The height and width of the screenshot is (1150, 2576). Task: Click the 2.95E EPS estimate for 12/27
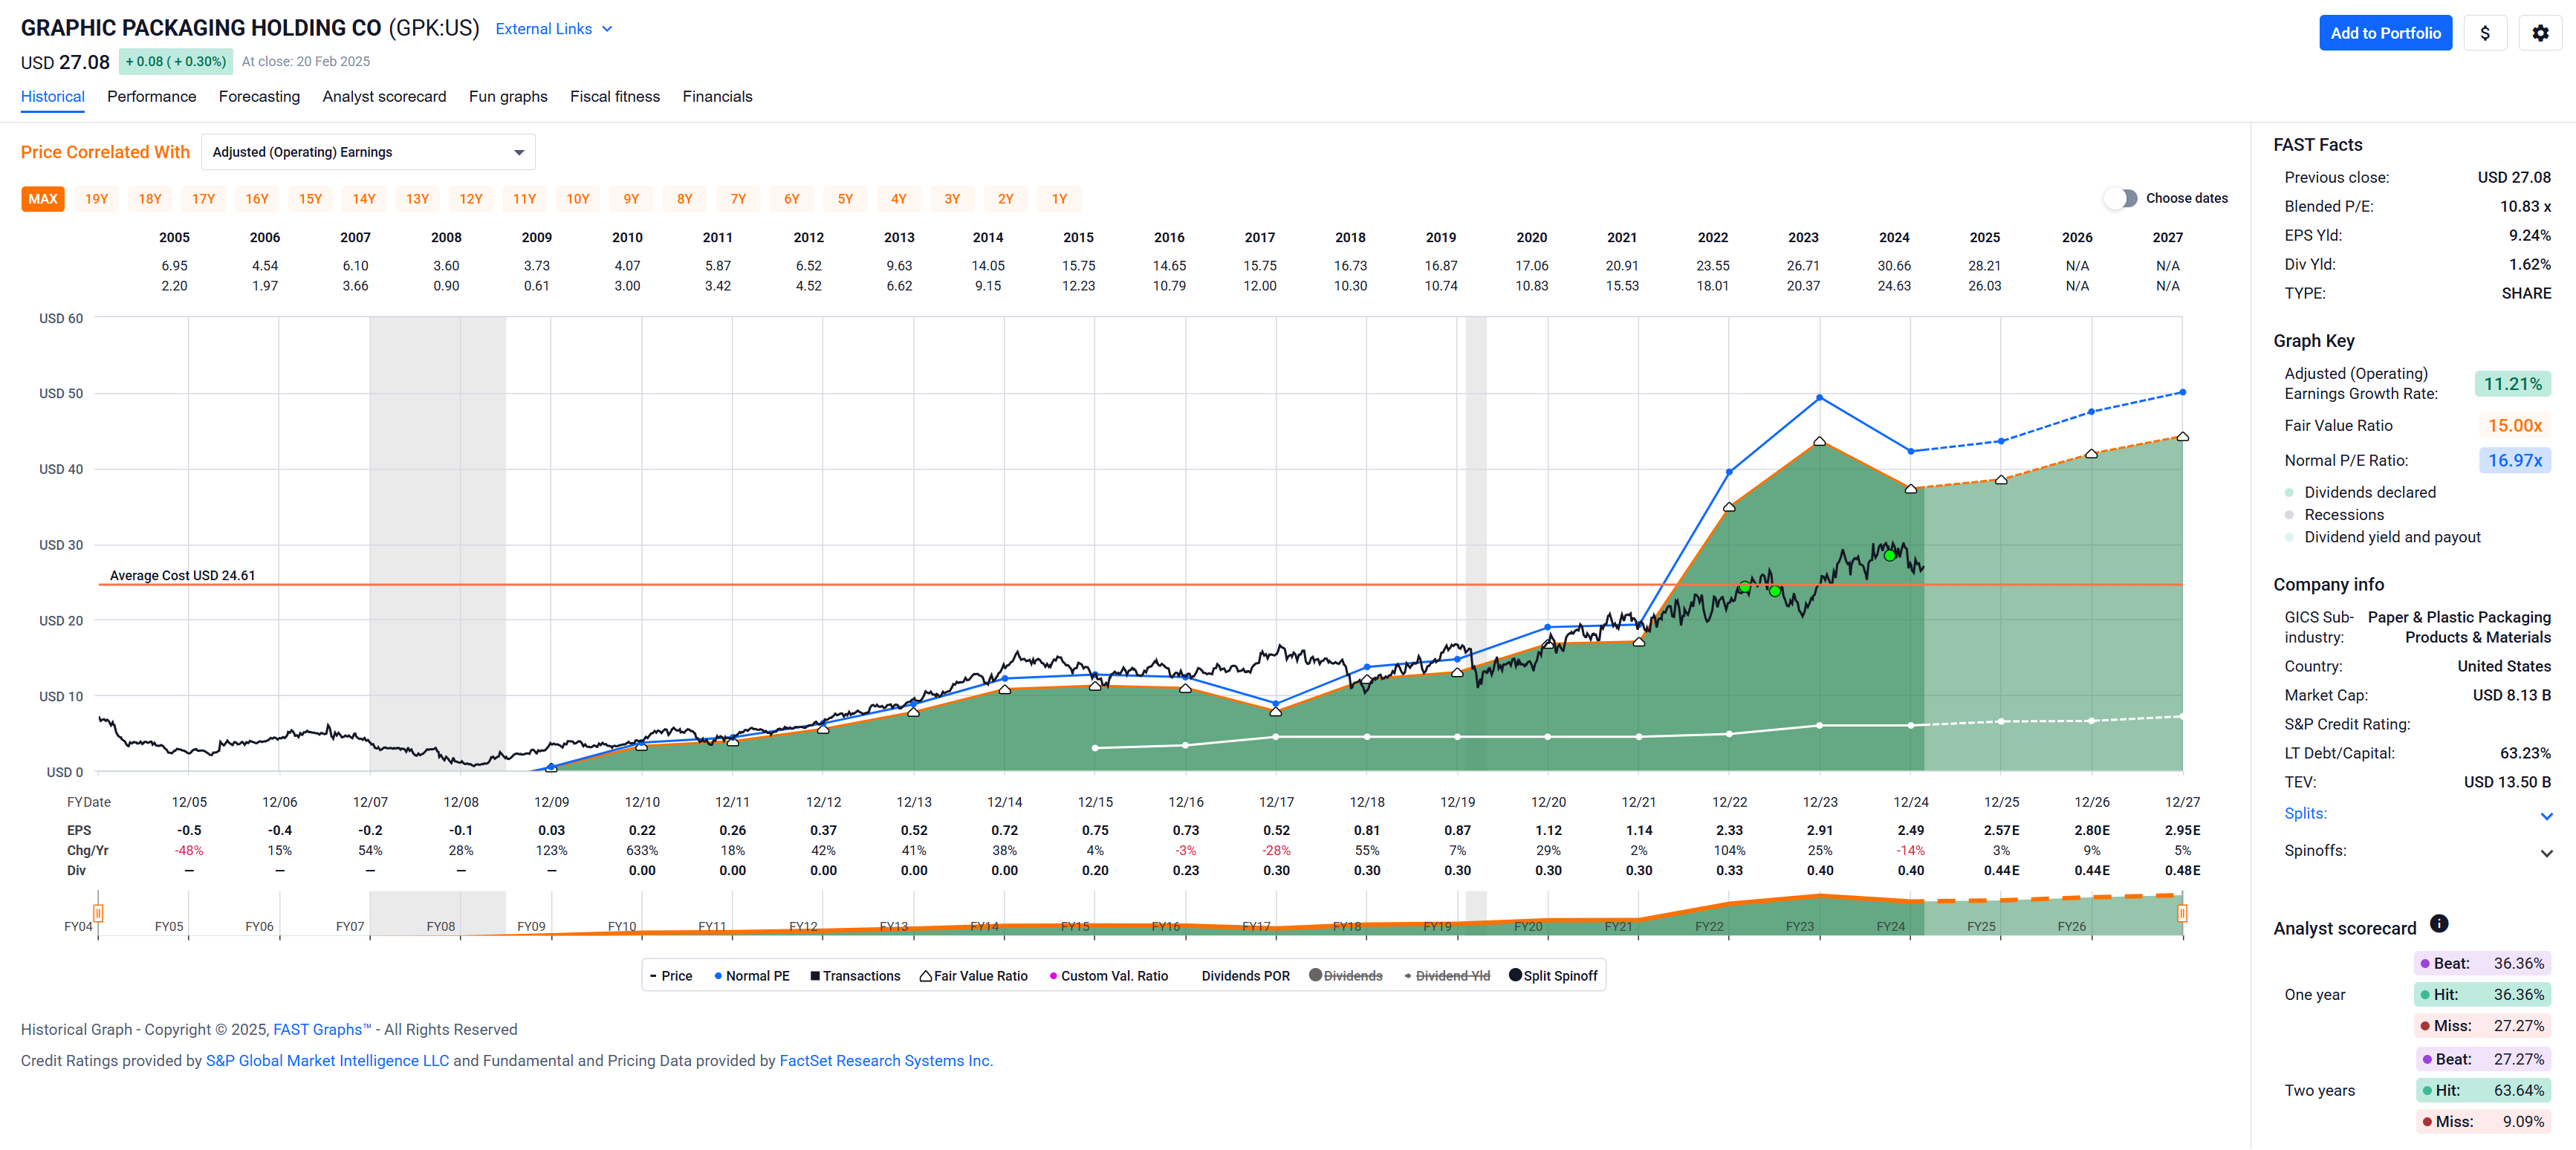(x=2182, y=831)
